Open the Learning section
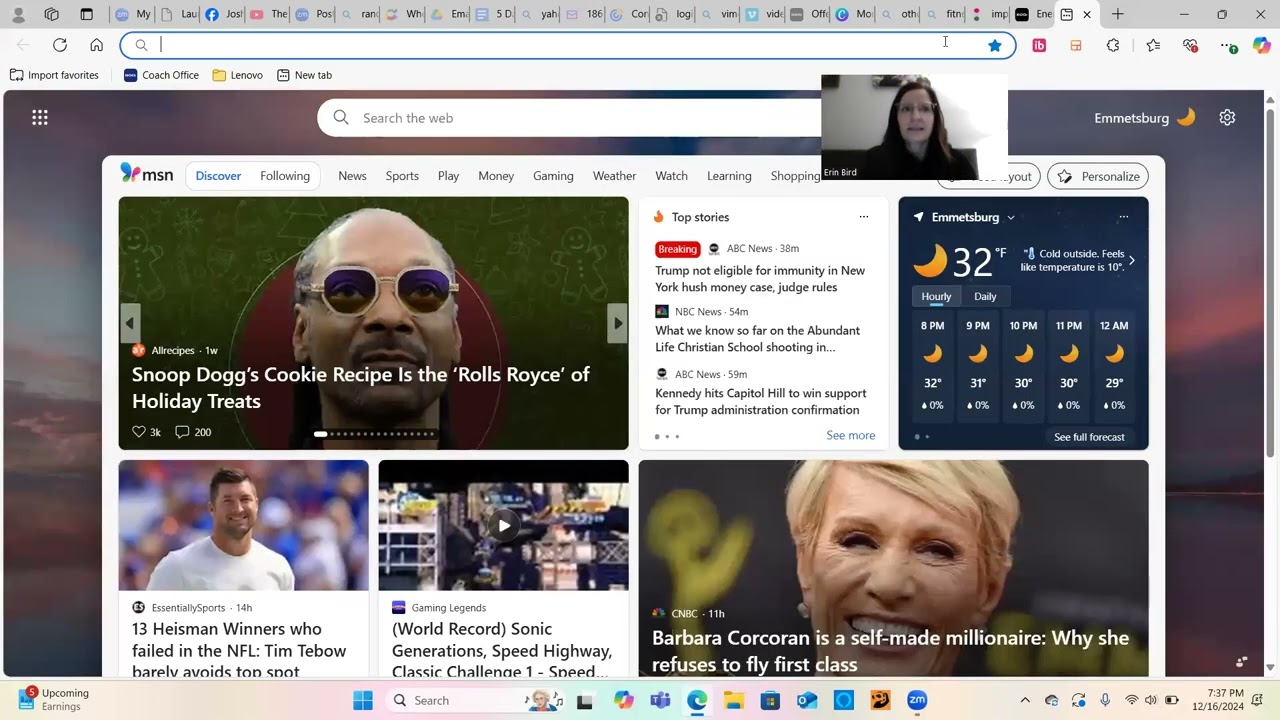The image size is (1280, 720). [729, 176]
